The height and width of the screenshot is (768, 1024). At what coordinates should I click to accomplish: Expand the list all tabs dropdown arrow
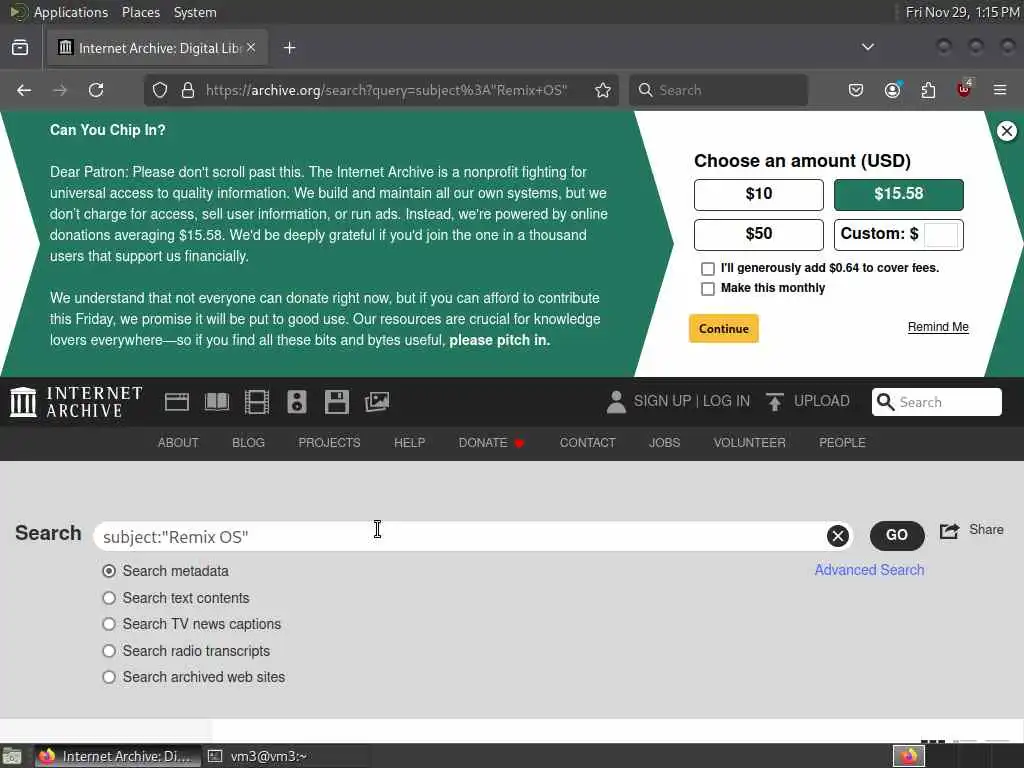868,47
